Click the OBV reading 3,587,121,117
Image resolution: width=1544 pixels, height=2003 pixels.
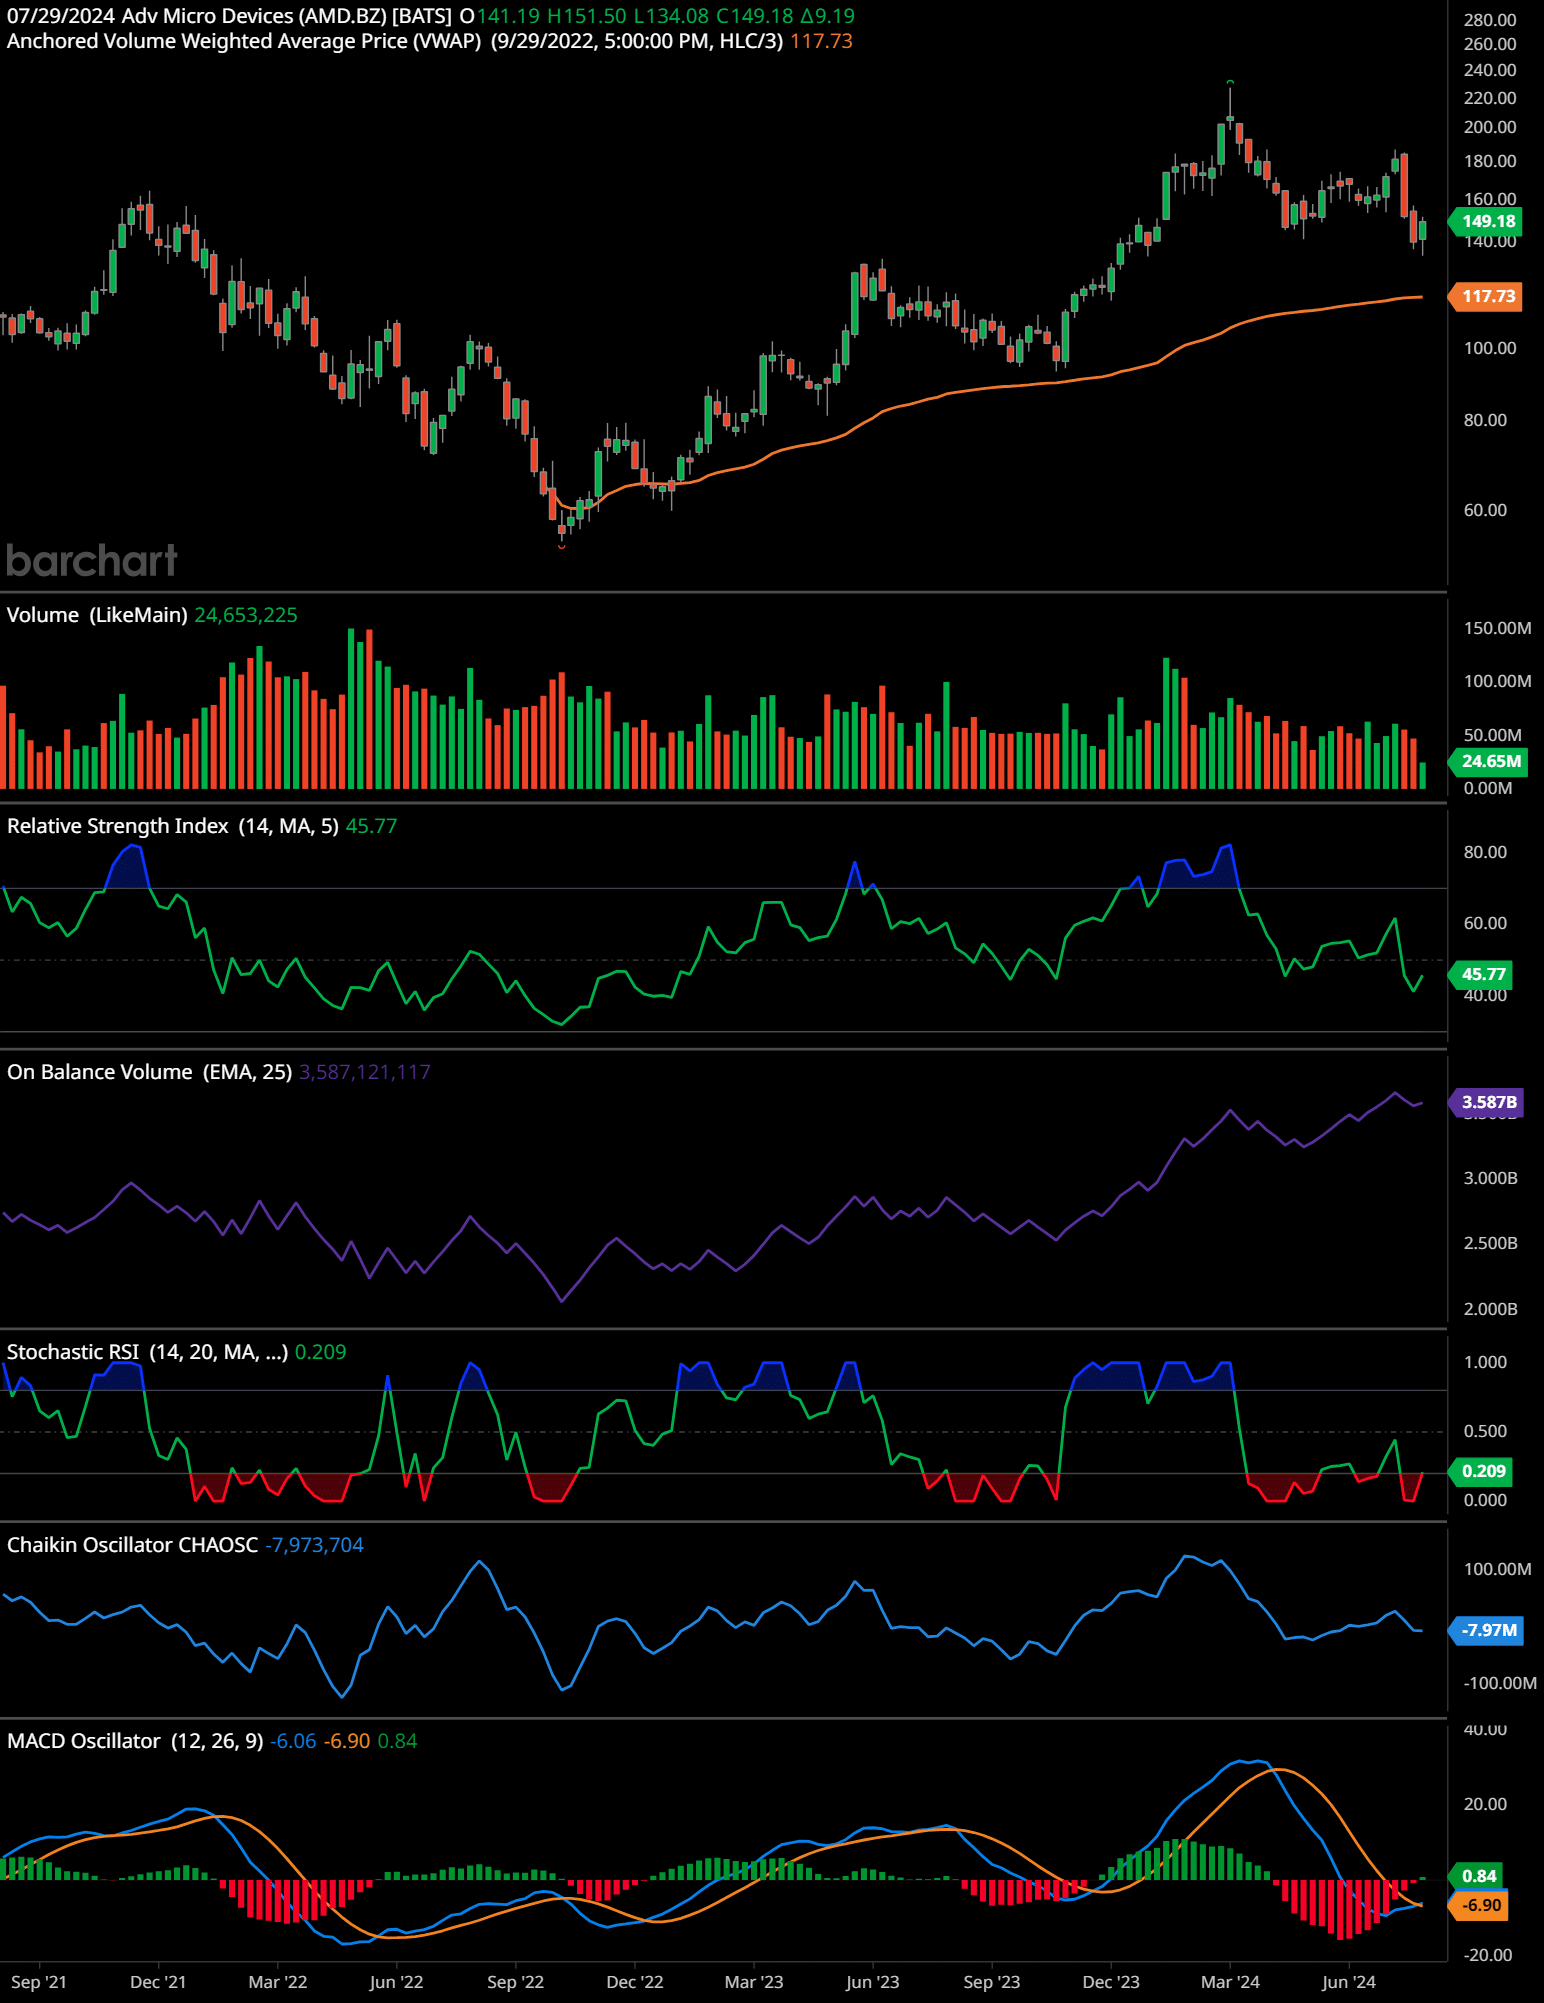tap(365, 1072)
